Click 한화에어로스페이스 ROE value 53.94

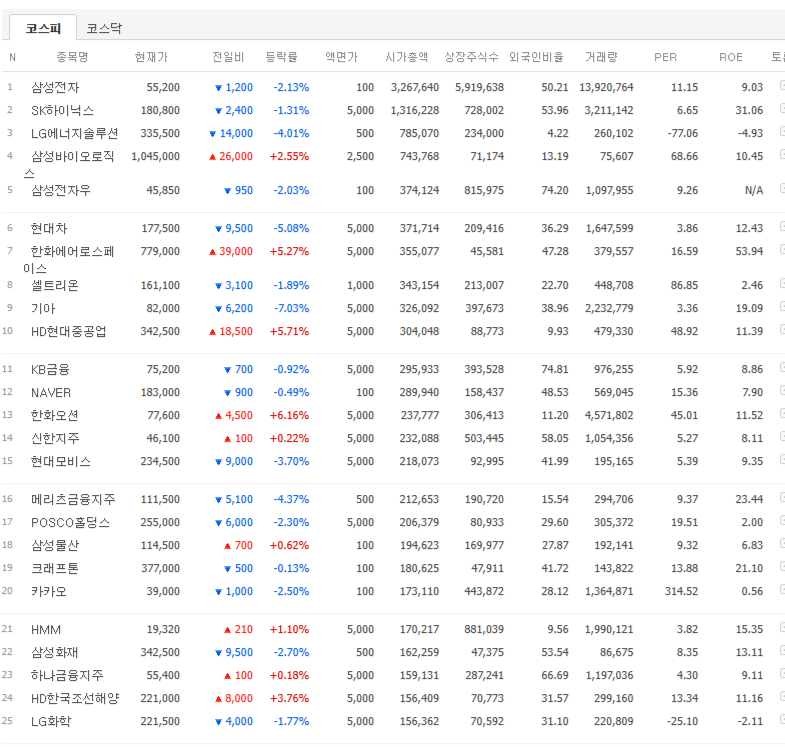pos(749,251)
